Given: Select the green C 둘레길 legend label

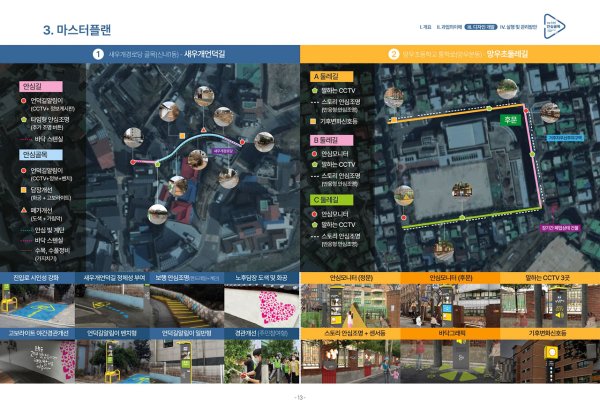Looking at the screenshot, I should pos(331,200).
